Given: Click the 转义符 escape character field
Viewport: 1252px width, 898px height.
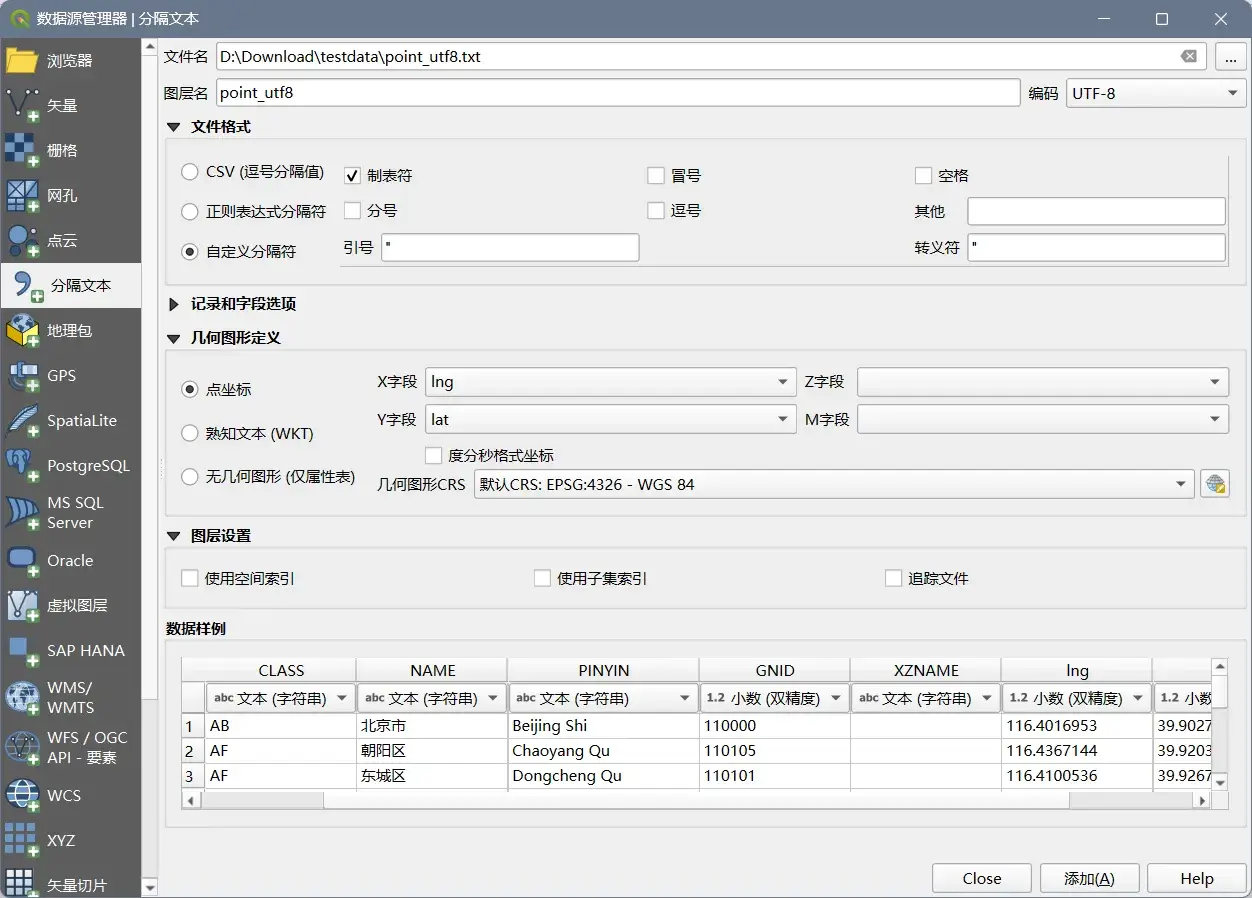Looking at the screenshot, I should 1096,247.
